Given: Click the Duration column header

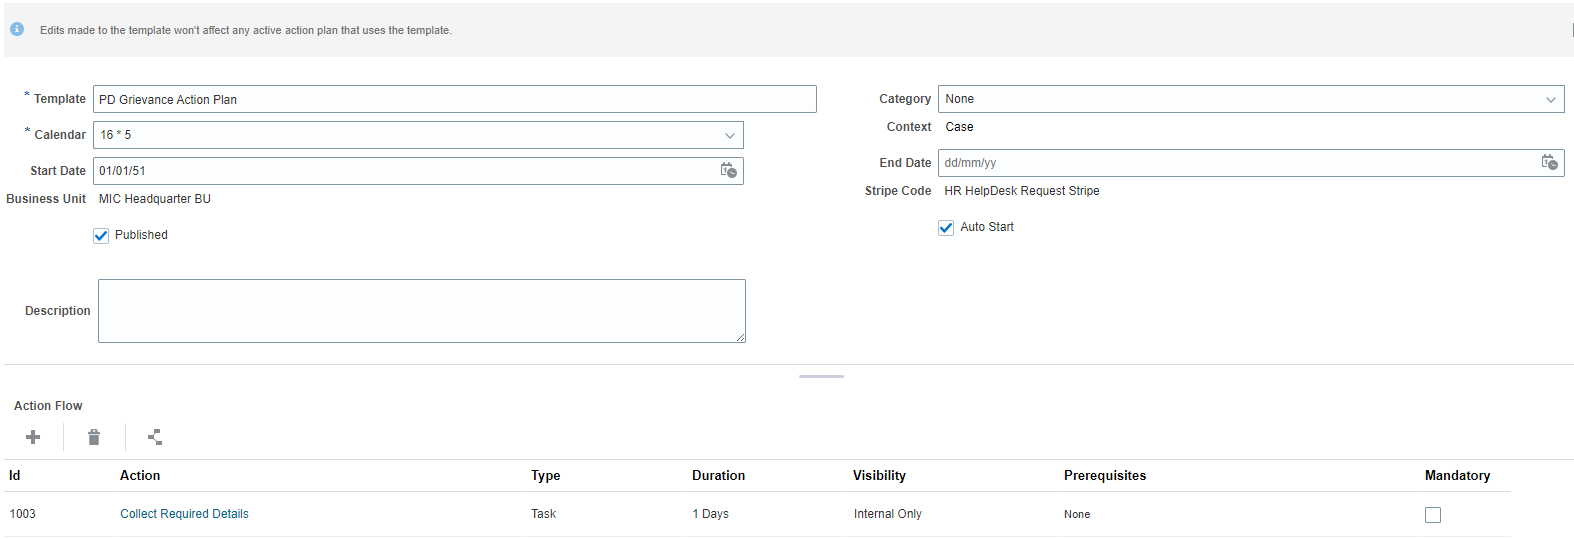Looking at the screenshot, I should click(x=718, y=476).
